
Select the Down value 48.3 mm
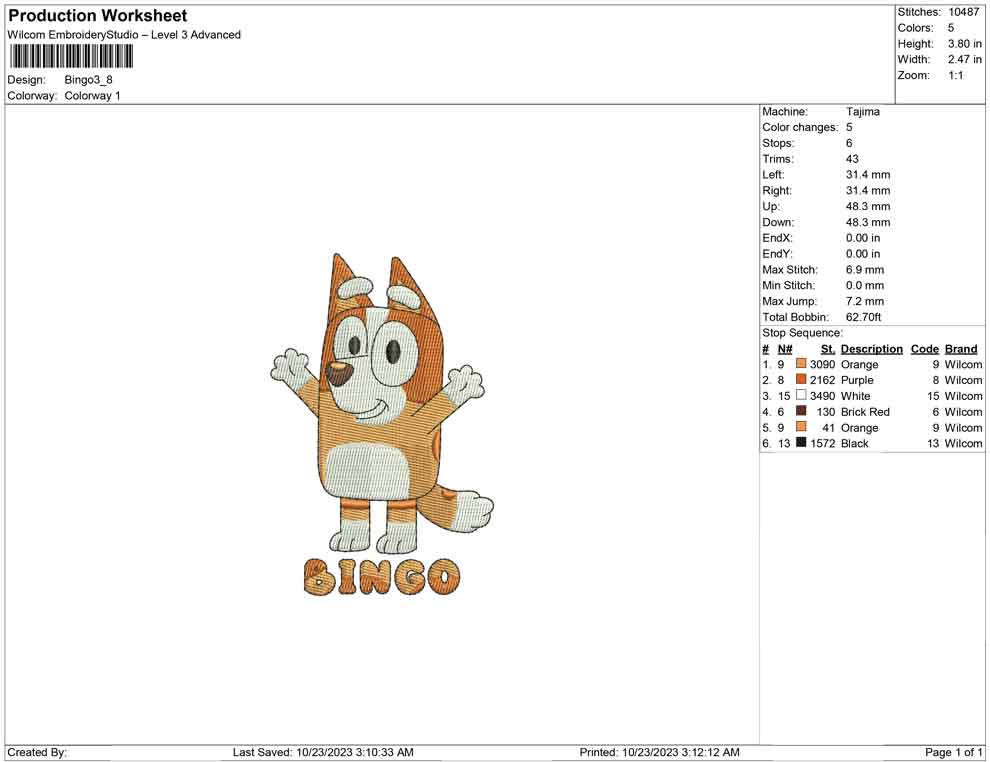pyautogui.click(x=868, y=222)
